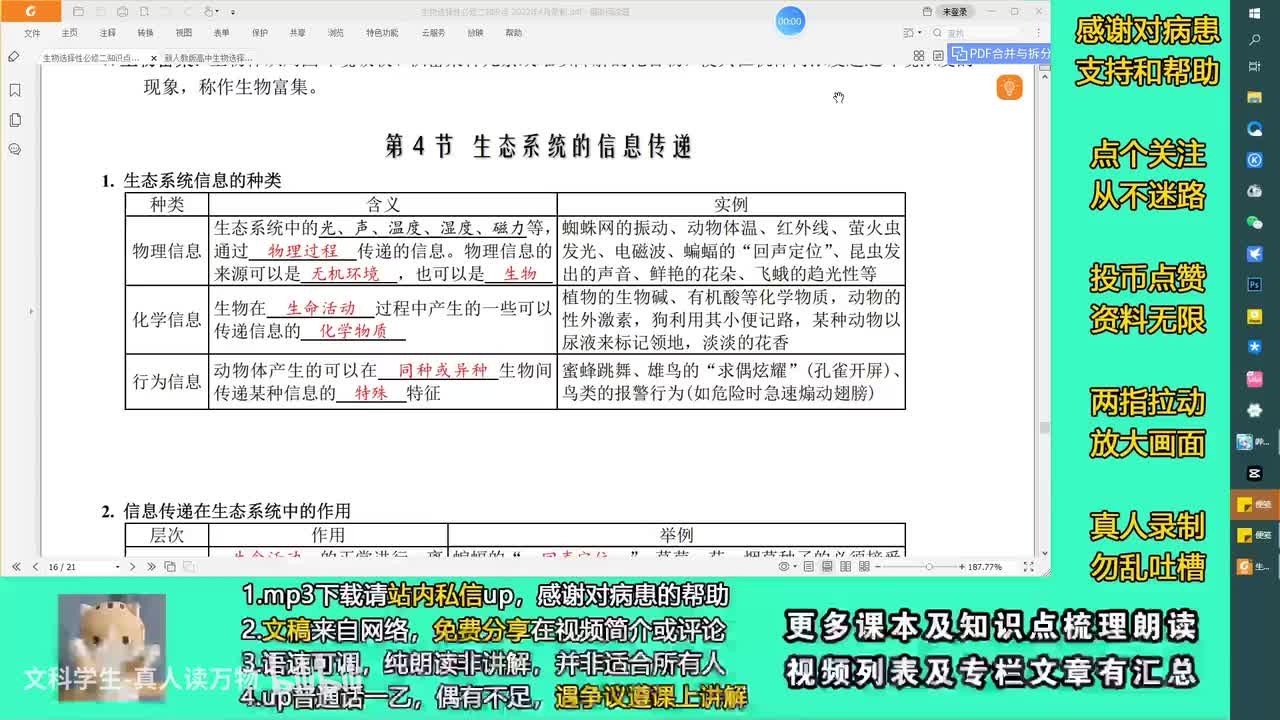Open the eye view-mode dropdown in status bar
The height and width of the screenshot is (720, 1280).
click(787, 567)
